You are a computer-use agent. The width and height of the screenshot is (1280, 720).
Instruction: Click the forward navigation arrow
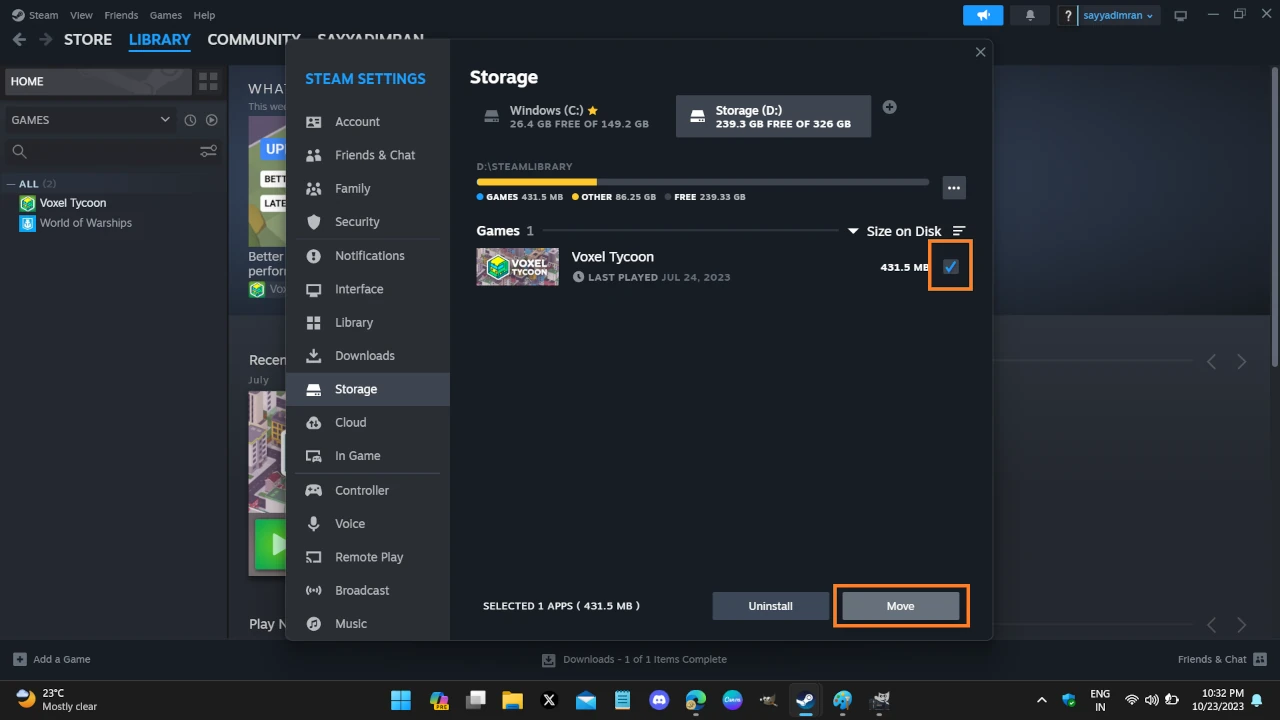tap(45, 40)
